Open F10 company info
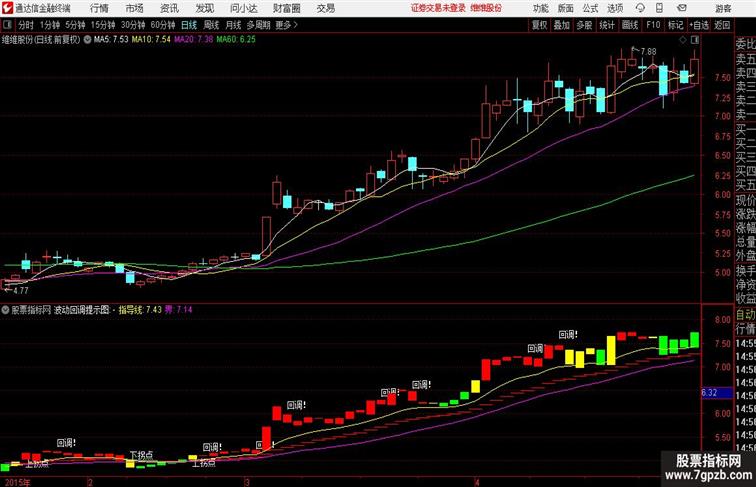 653,25
